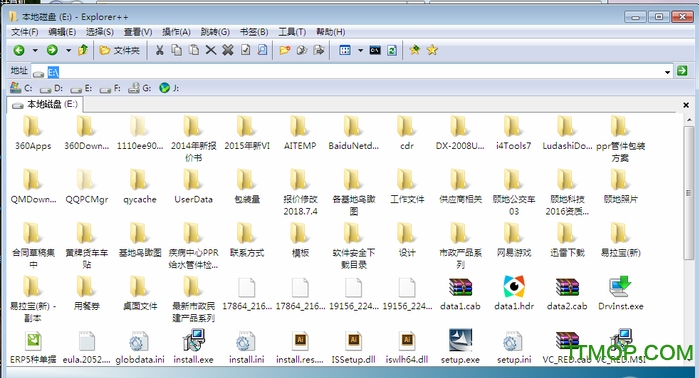Select the UserData folder

pyautogui.click(x=193, y=186)
